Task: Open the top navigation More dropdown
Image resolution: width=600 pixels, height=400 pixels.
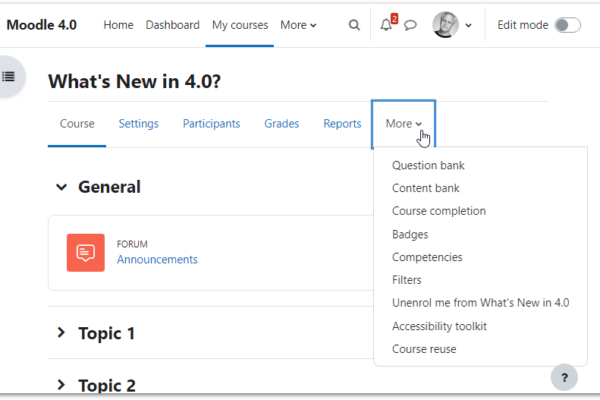Action: point(298,25)
